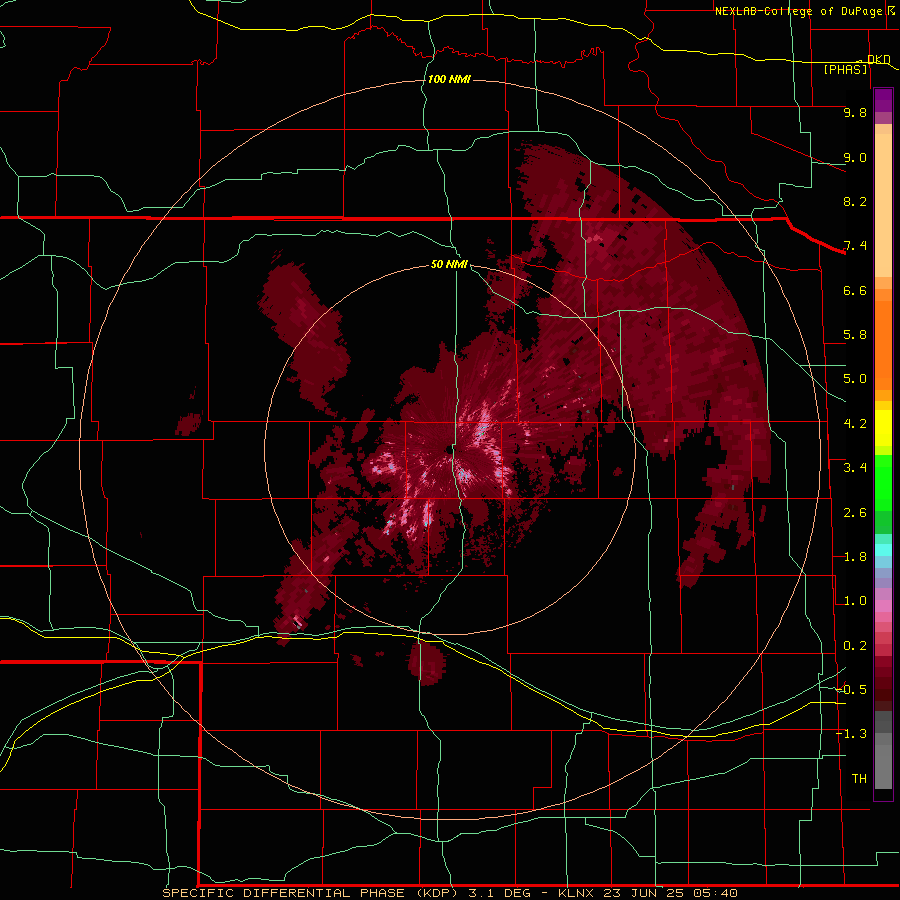Screen dimensions: 900x900
Task: Click the yellow segment of color bar
Action: [x=883, y=428]
